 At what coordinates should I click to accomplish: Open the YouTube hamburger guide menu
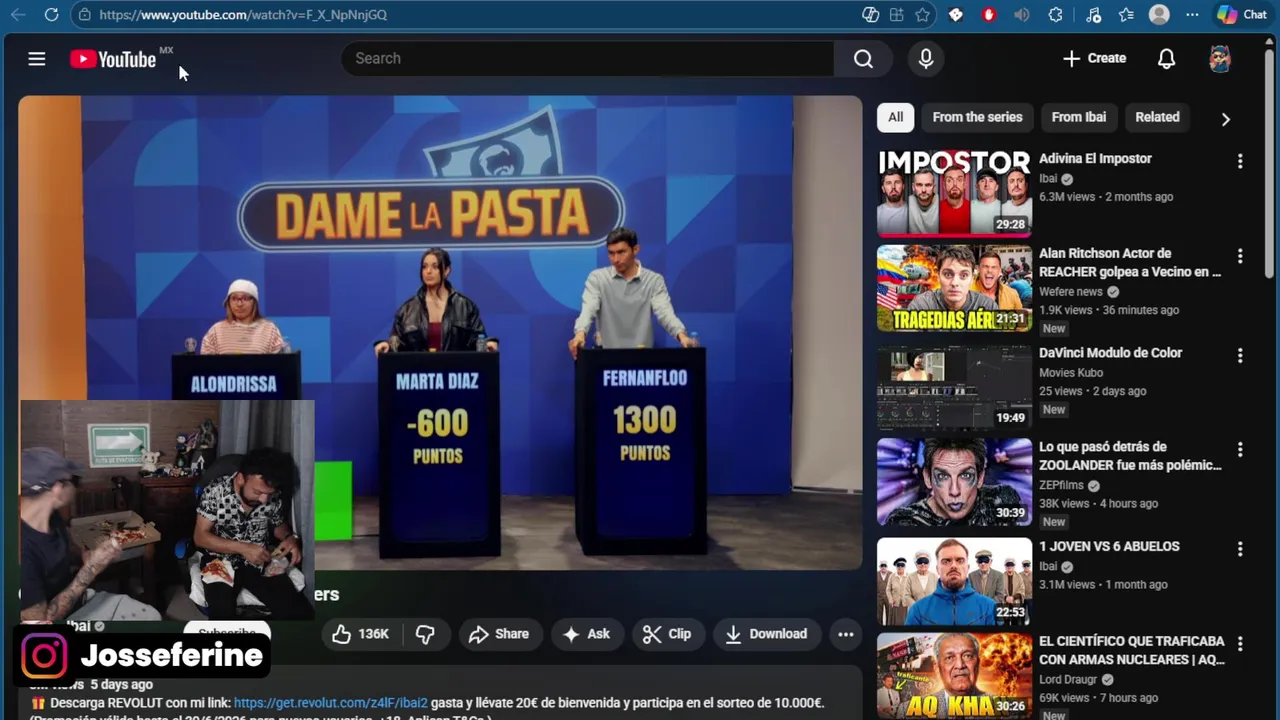click(37, 59)
